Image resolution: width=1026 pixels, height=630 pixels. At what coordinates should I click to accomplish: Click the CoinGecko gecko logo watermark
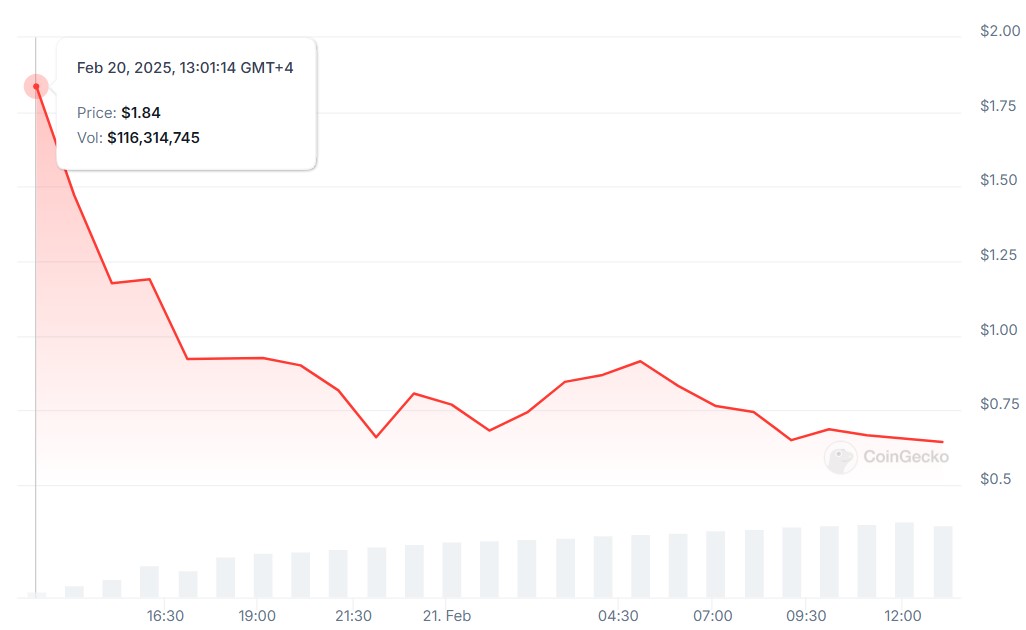(840, 458)
